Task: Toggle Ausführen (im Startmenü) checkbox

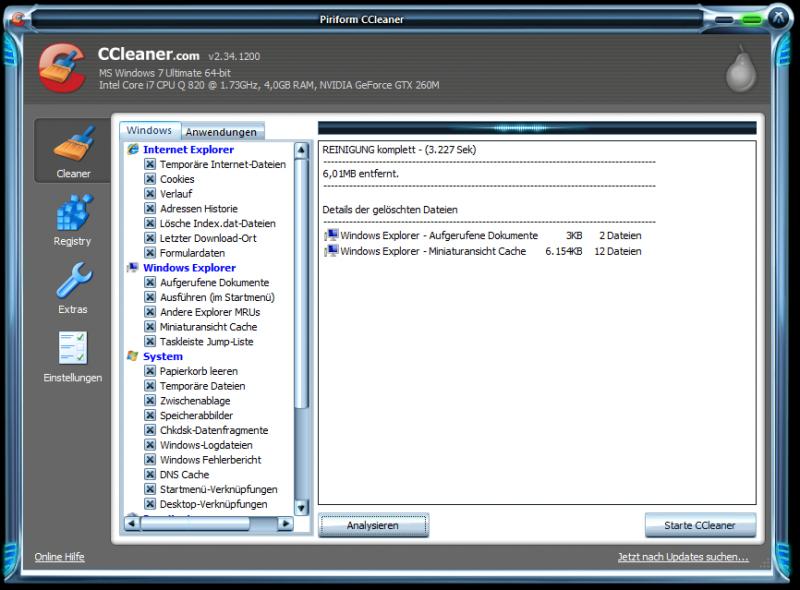Action: 149,297
